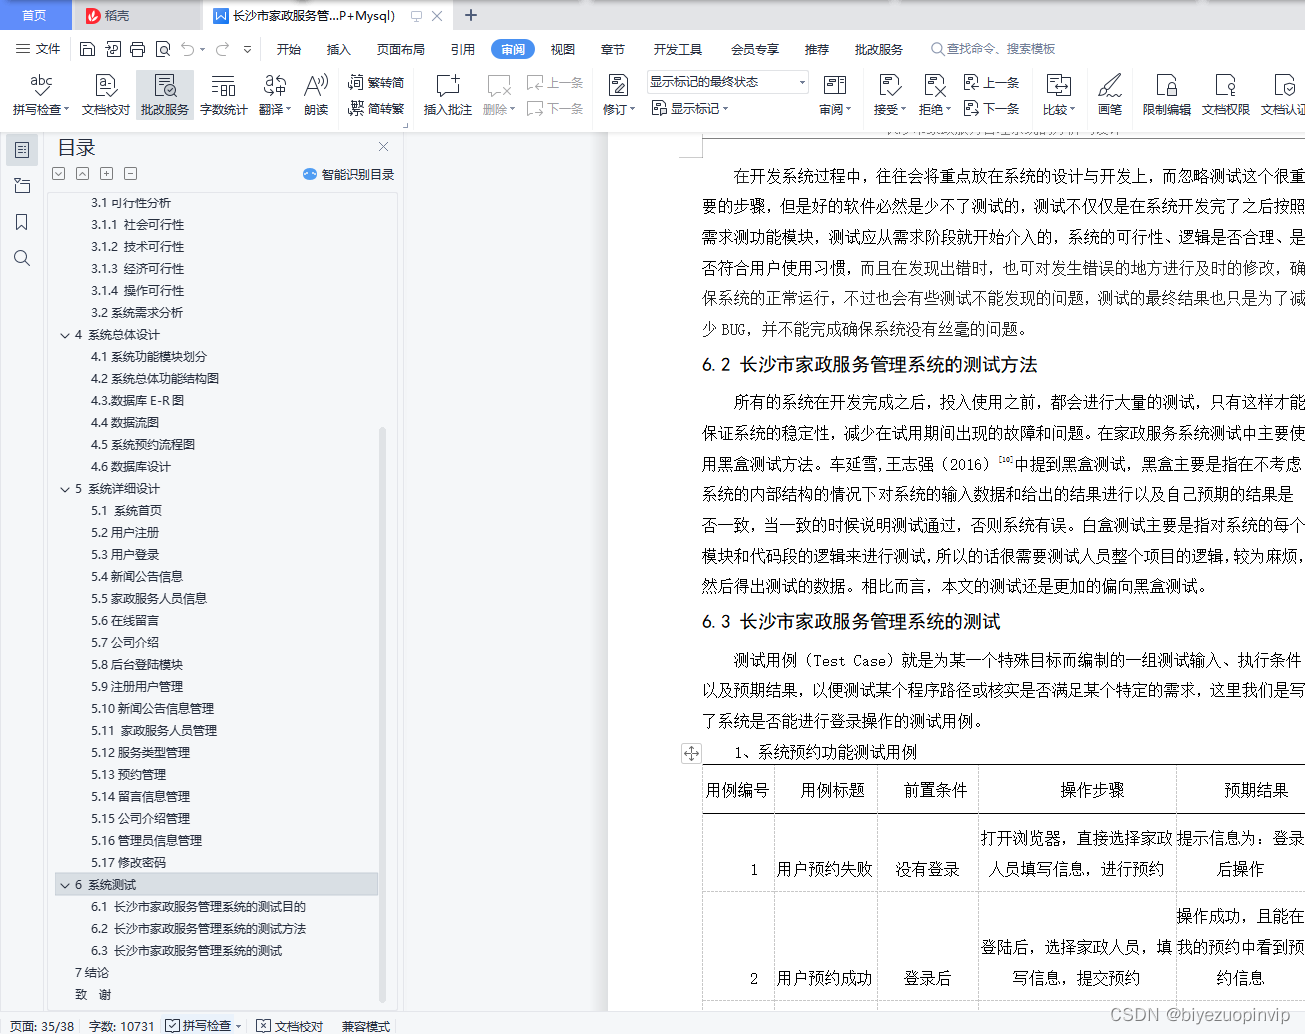Open the 显示标记 dropdown
Image resolution: width=1305 pixels, height=1034 pixels.
click(690, 108)
